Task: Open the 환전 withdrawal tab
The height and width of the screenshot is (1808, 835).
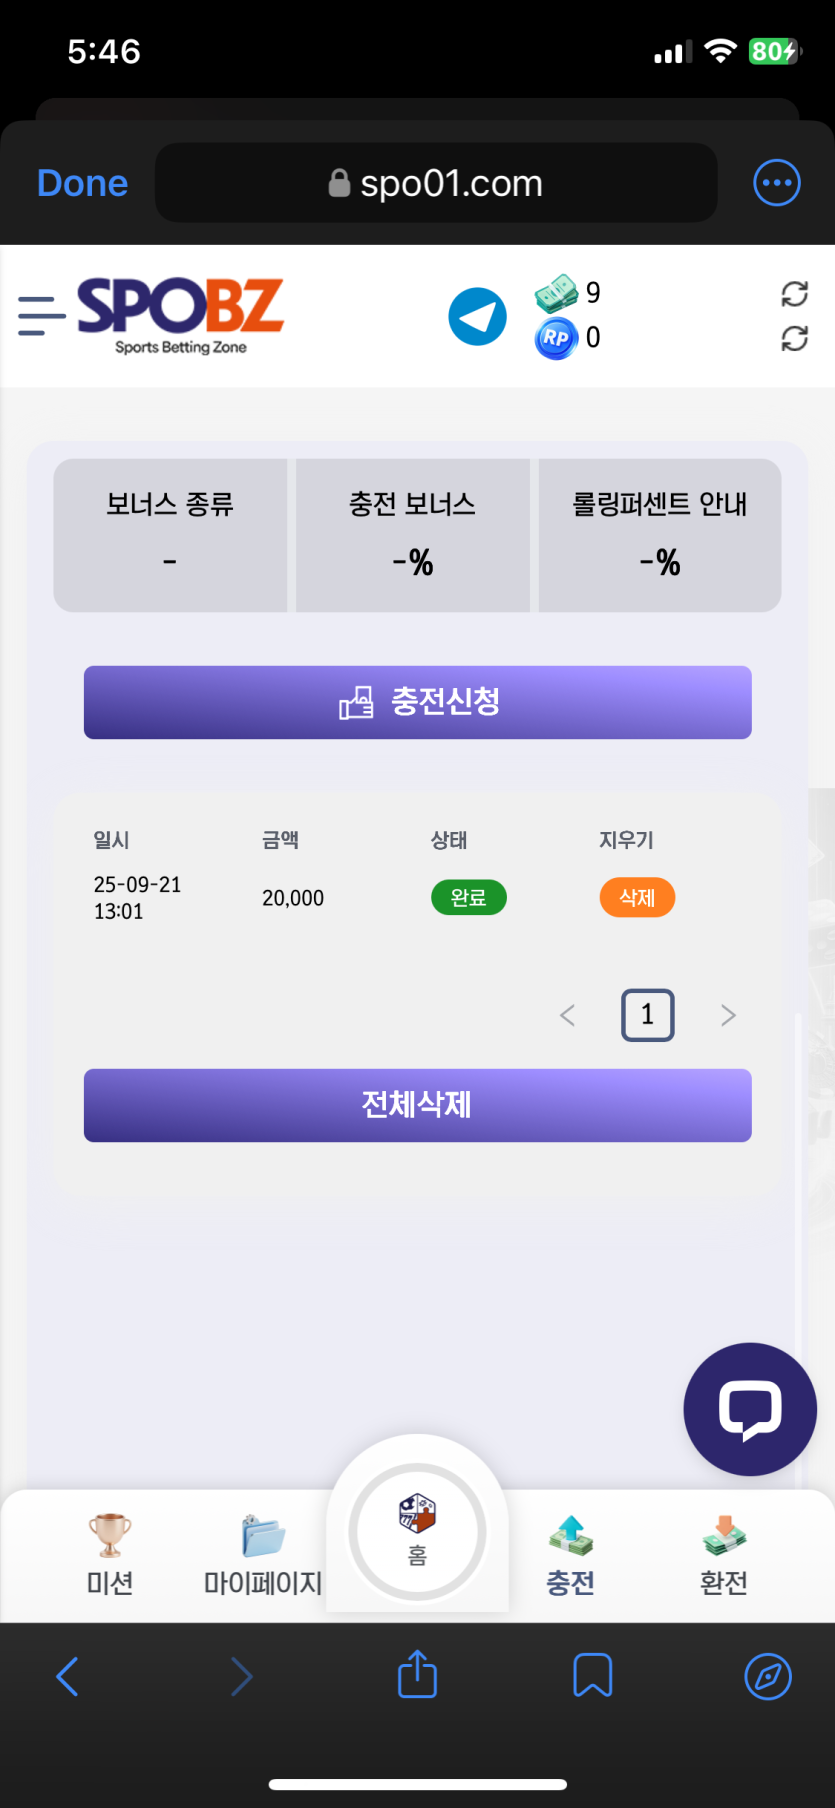Action: 724,1554
